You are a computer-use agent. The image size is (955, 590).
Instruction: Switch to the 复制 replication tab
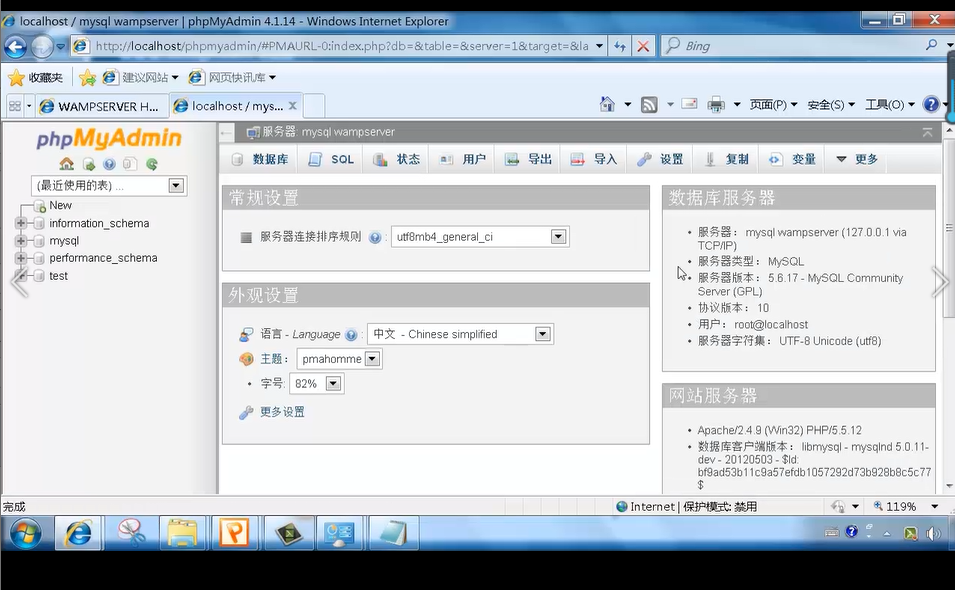click(x=725, y=160)
